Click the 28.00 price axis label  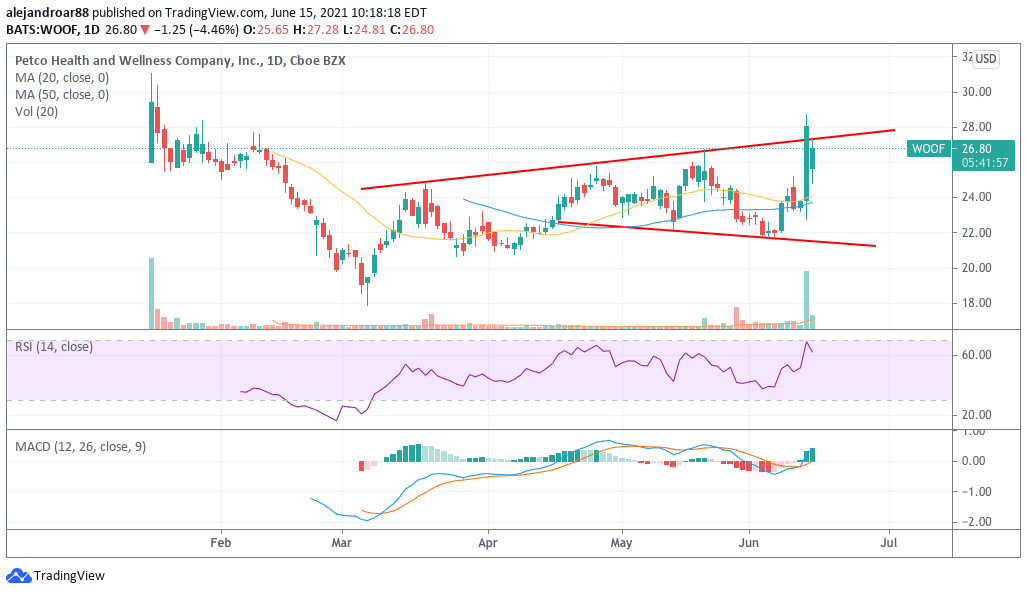(976, 127)
